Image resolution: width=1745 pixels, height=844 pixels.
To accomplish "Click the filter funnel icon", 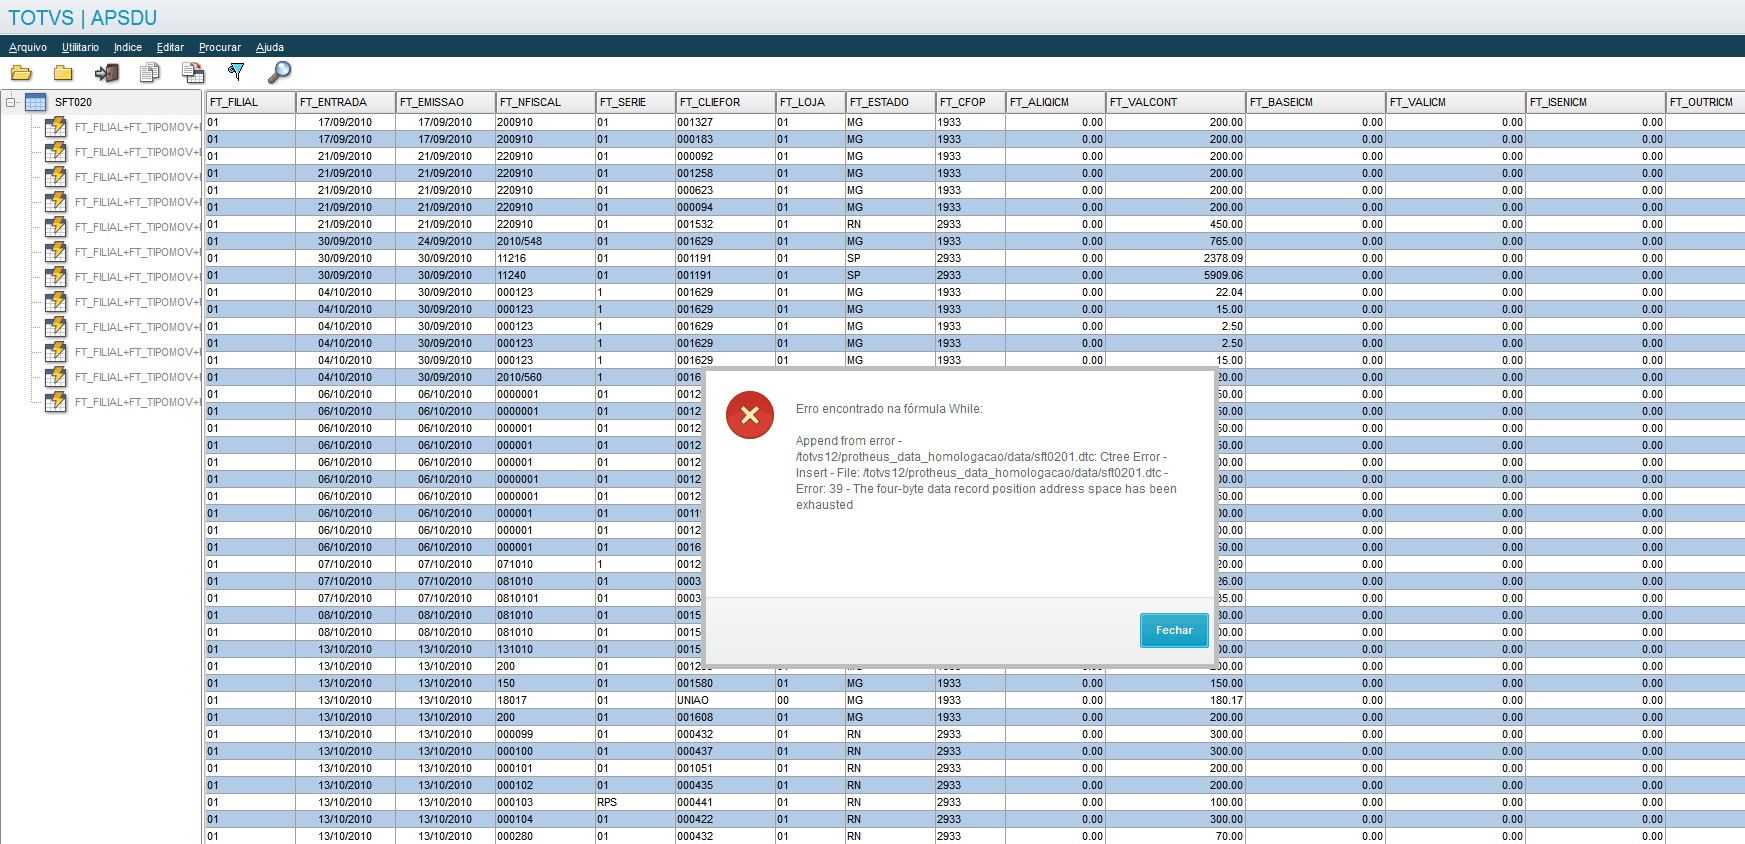I will [236, 72].
